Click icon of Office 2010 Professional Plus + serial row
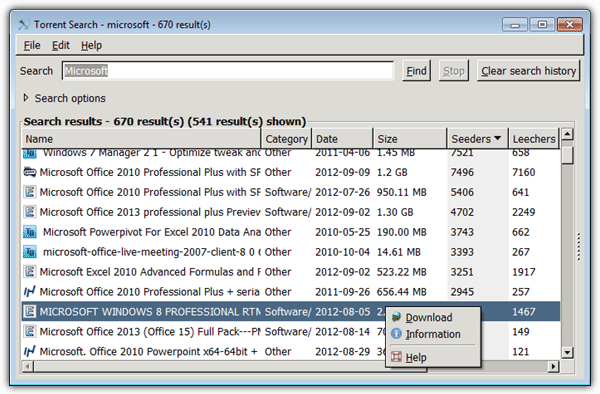 29,291
